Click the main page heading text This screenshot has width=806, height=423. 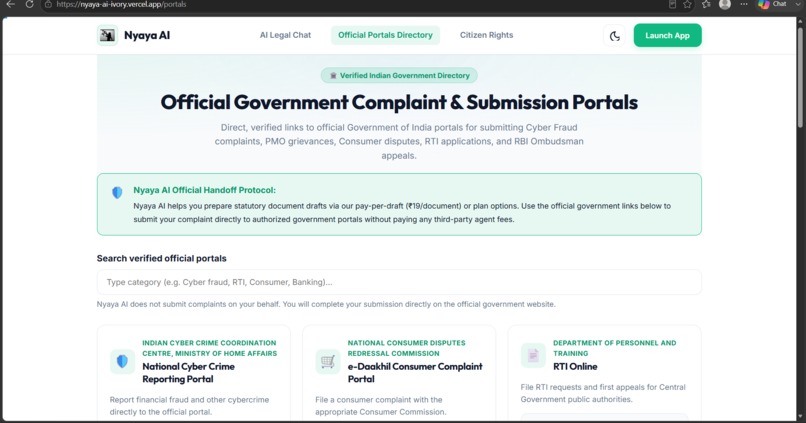point(399,102)
